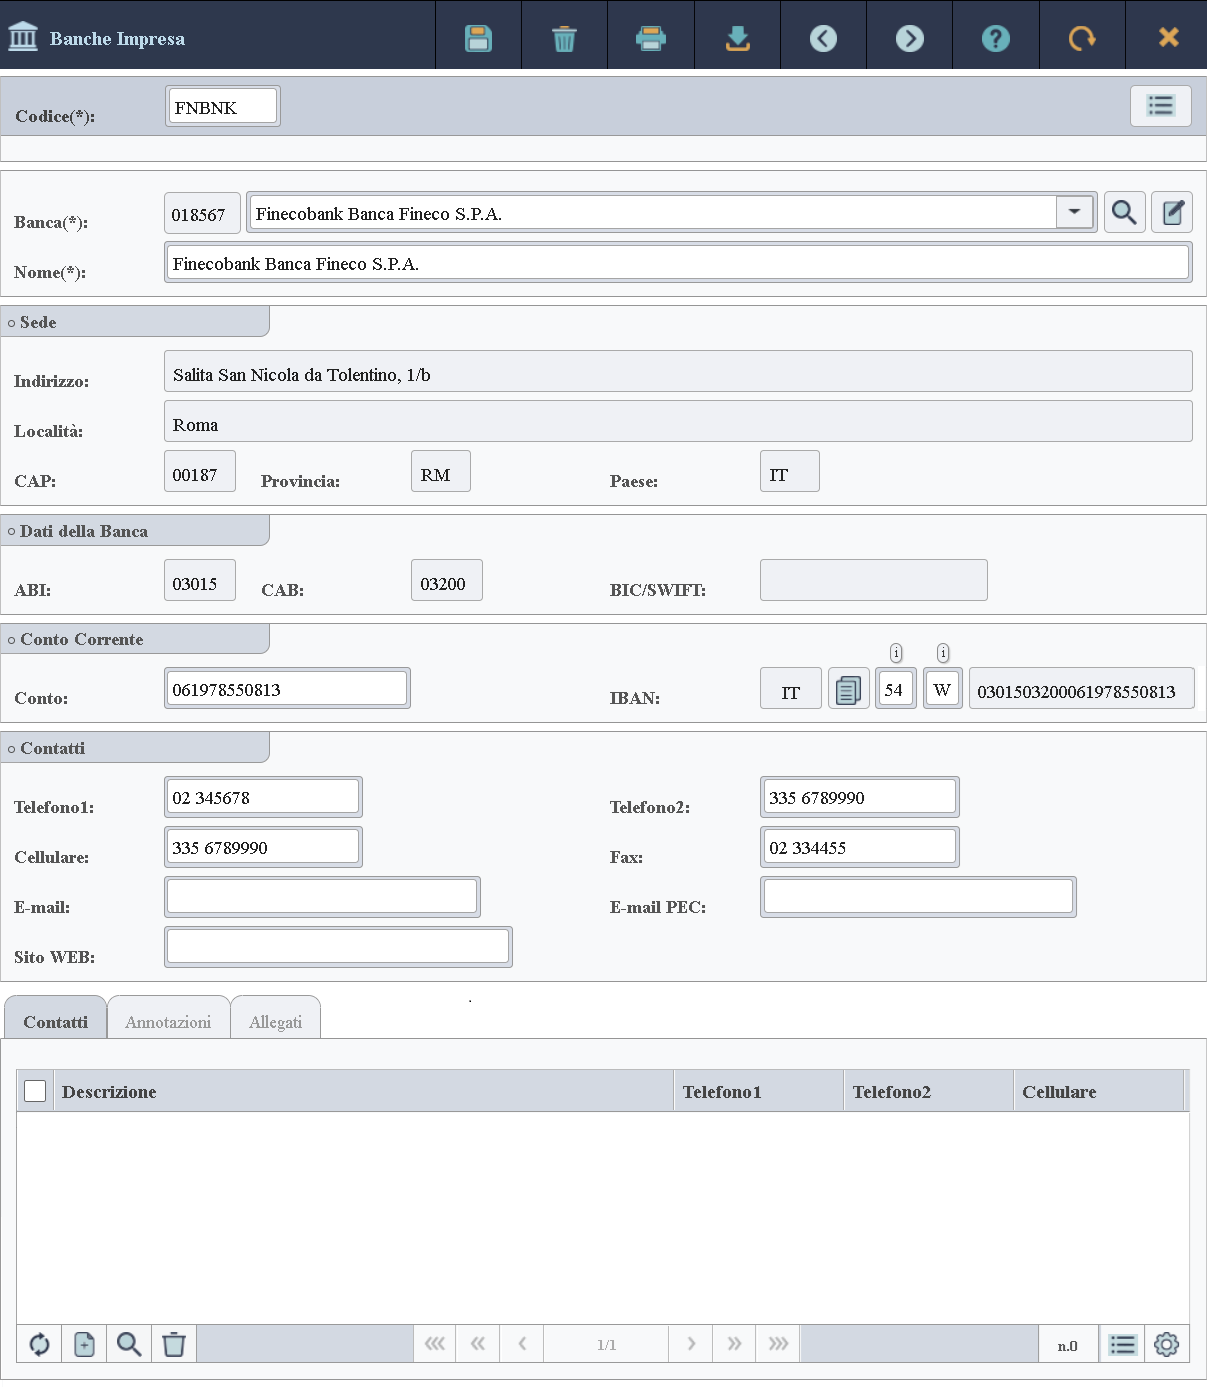Image resolution: width=1207 pixels, height=1387 pixels.
Task: Tick the select-all checkbox in Descrizione header
Action: coord(35,1091)
